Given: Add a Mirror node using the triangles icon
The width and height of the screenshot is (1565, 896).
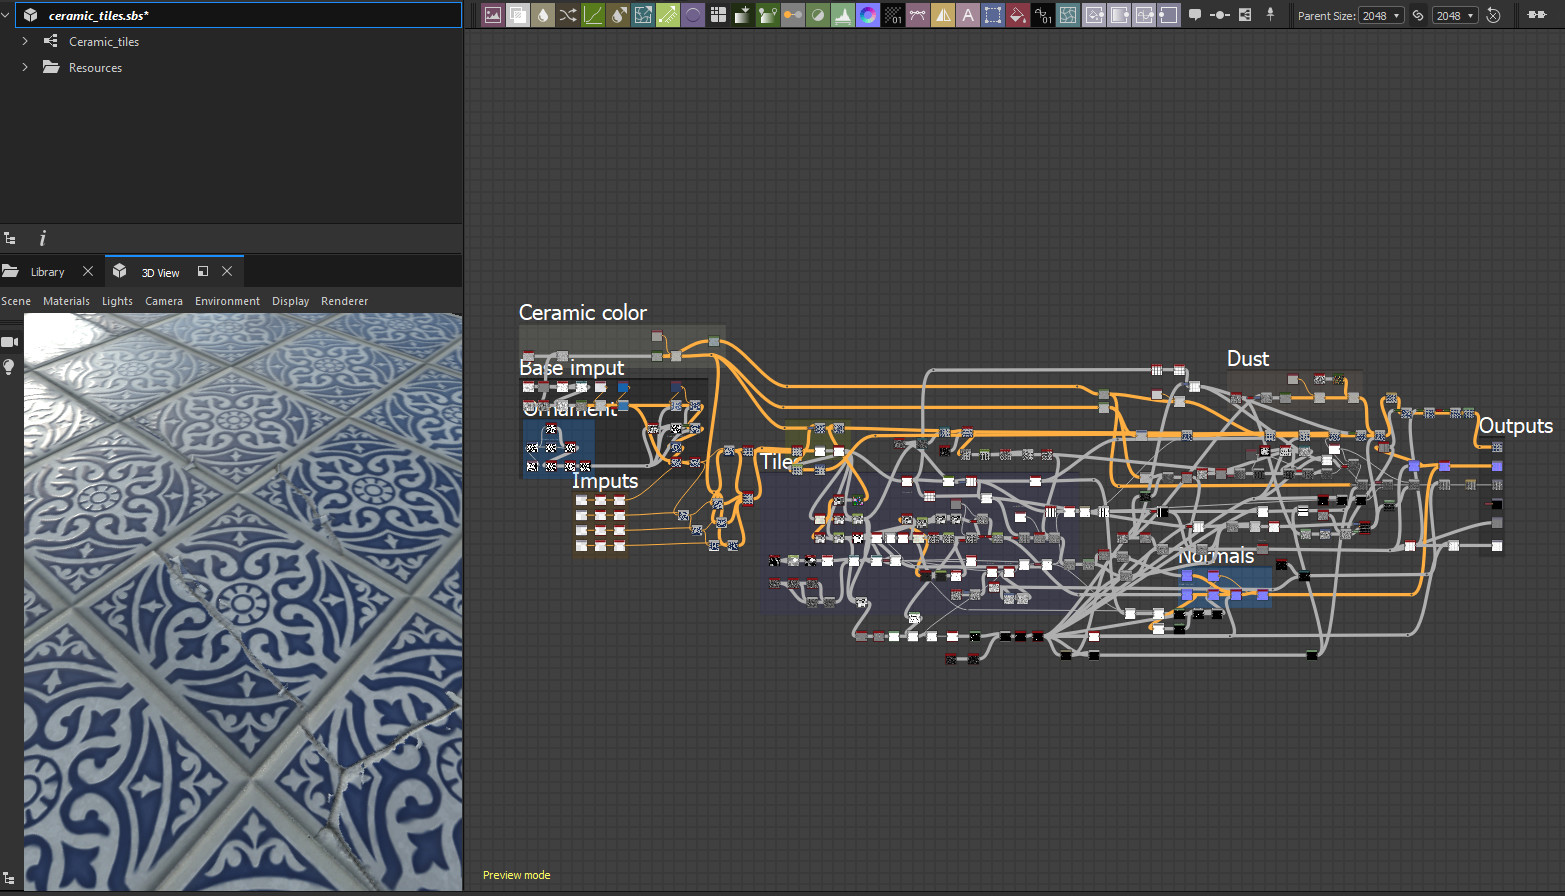Looking at the screenshot, I should 943,15.
